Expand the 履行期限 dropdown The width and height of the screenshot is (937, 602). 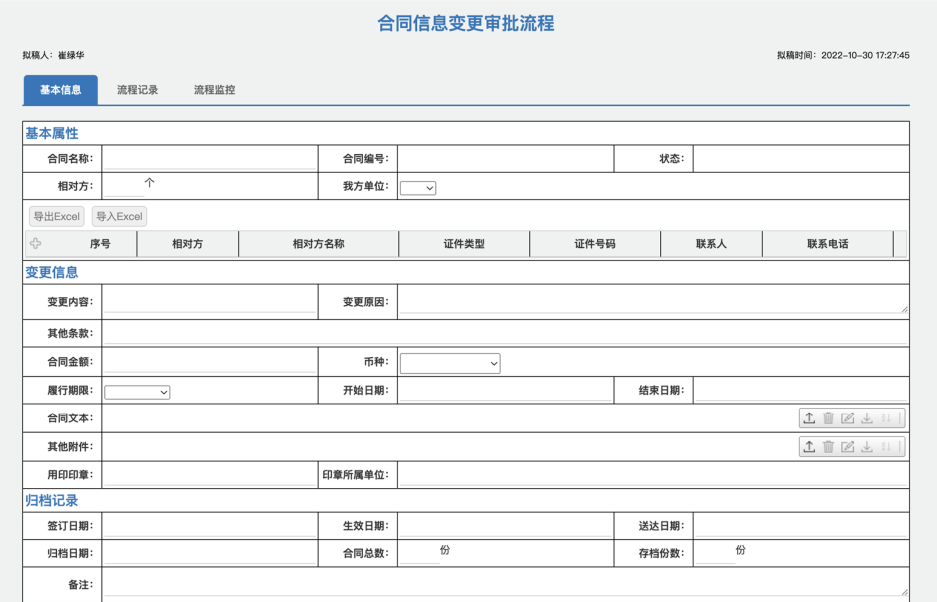click(136, 391)
